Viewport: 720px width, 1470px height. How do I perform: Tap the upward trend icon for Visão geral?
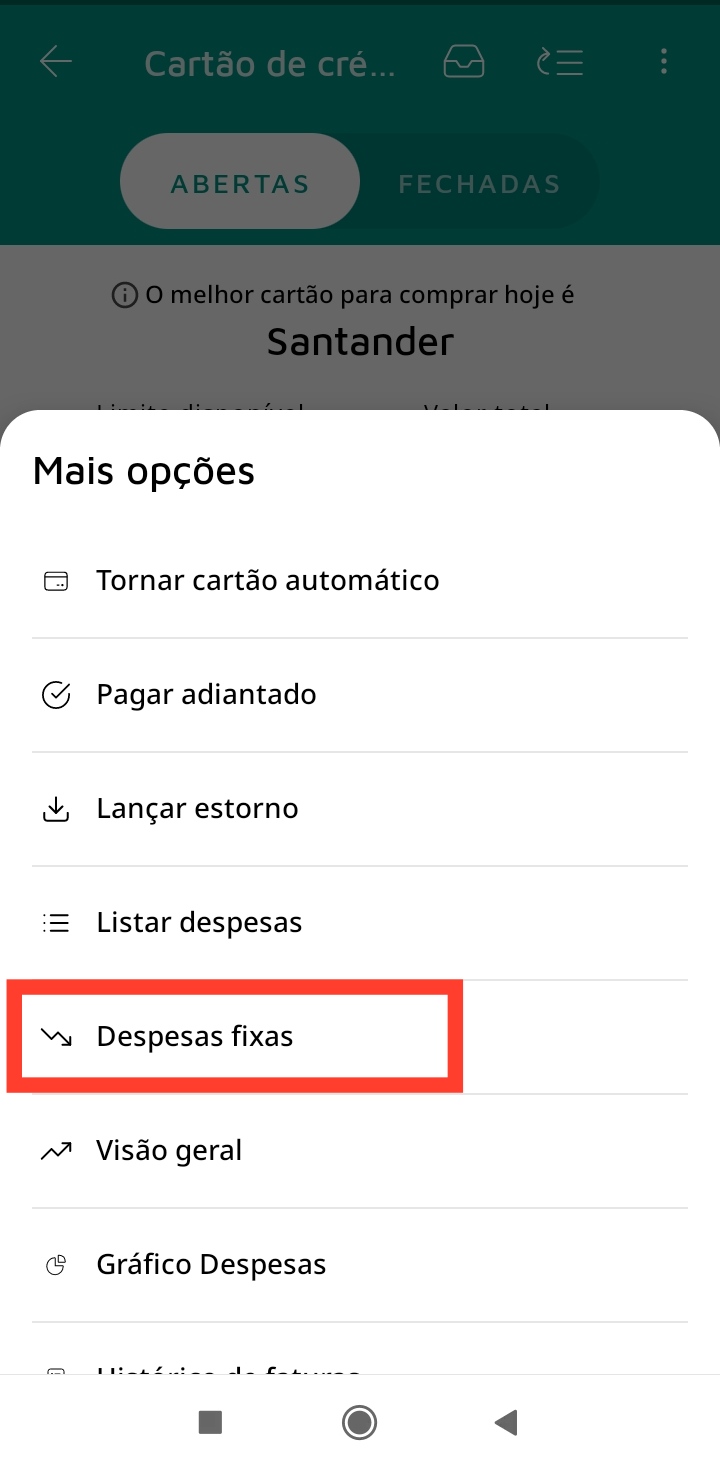click(x=56, y=1151)
